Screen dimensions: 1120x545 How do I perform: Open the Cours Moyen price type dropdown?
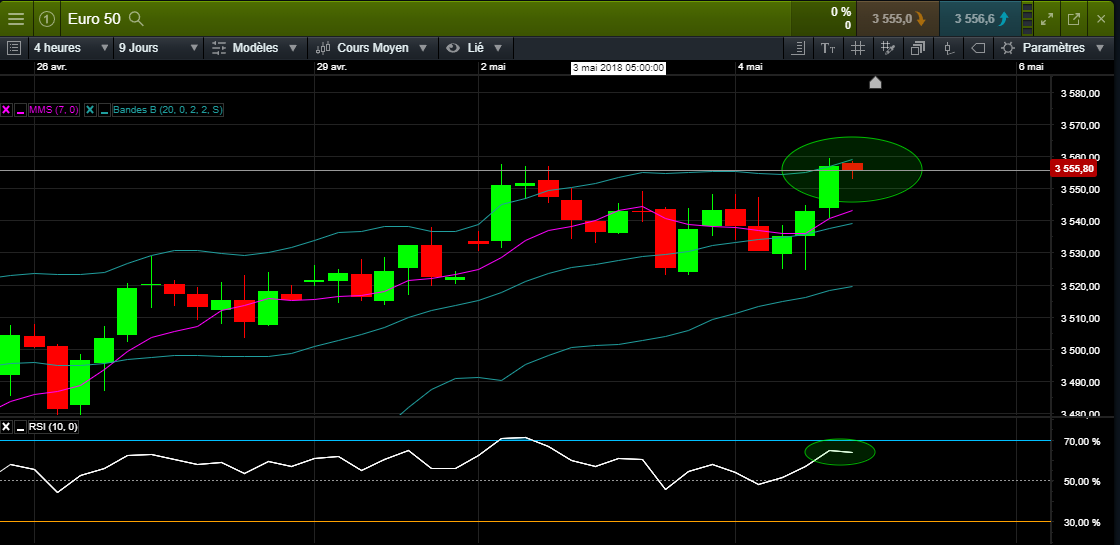click(x=373, y=48)
